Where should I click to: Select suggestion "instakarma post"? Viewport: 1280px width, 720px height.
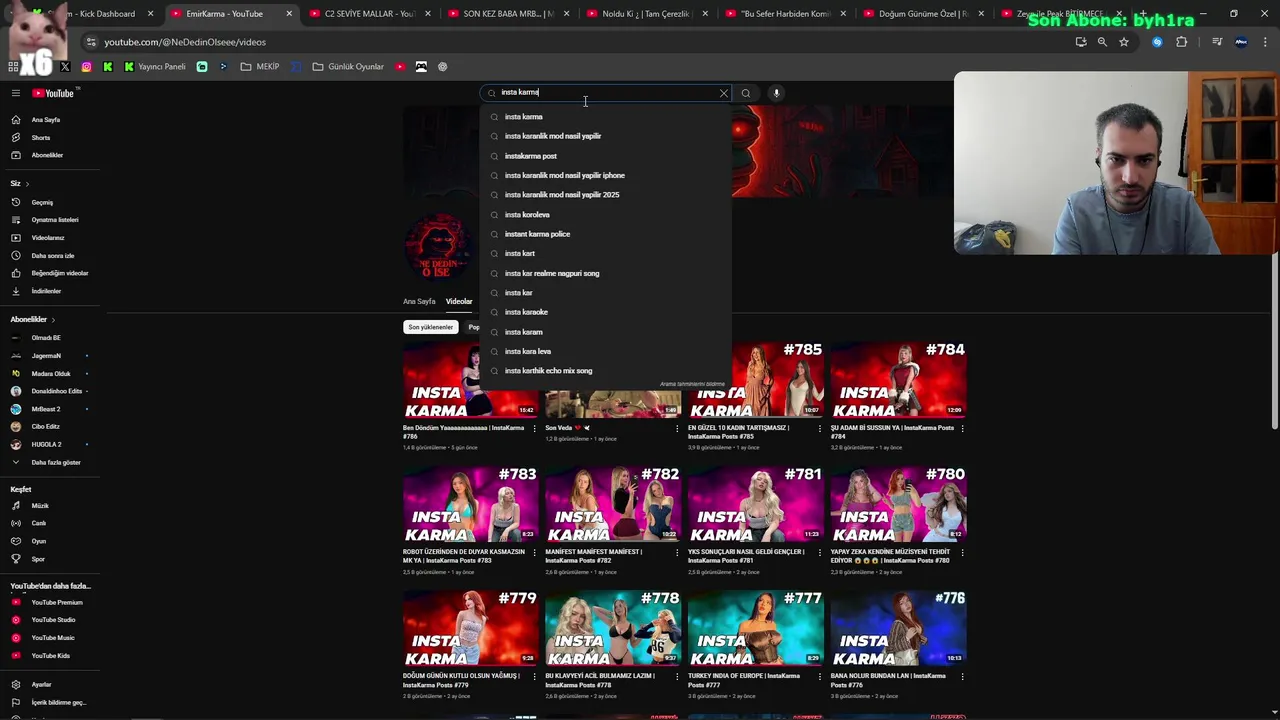(606, 156)
